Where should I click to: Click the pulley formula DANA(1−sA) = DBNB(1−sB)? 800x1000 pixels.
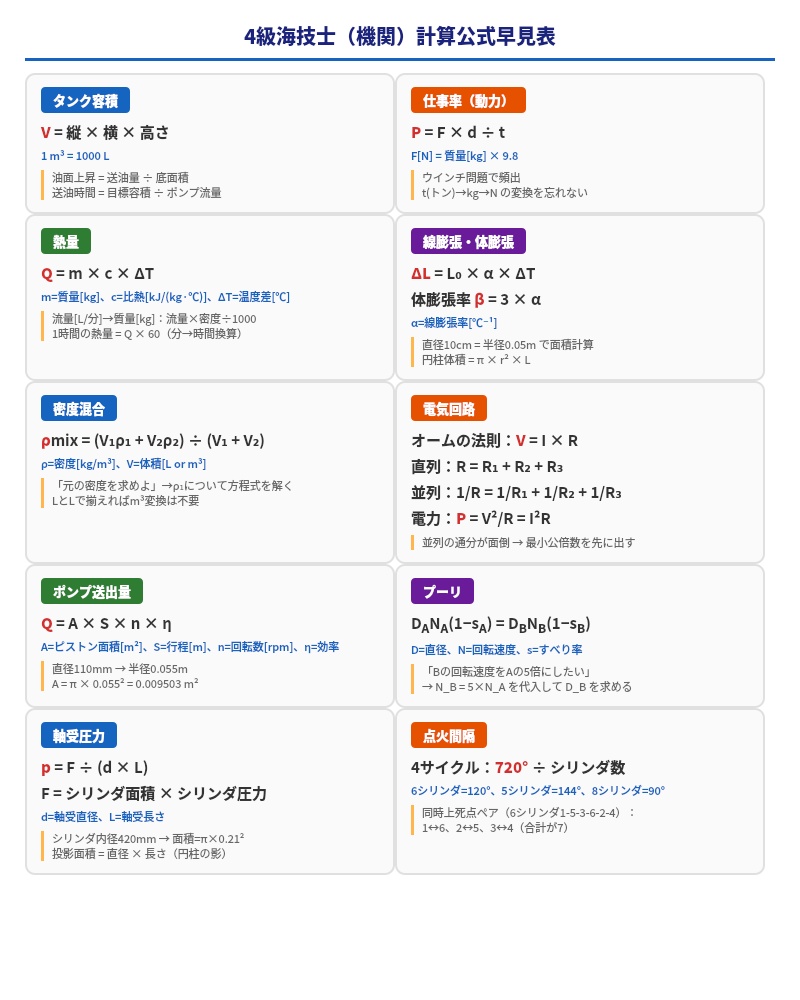click(x=500, y=624)
